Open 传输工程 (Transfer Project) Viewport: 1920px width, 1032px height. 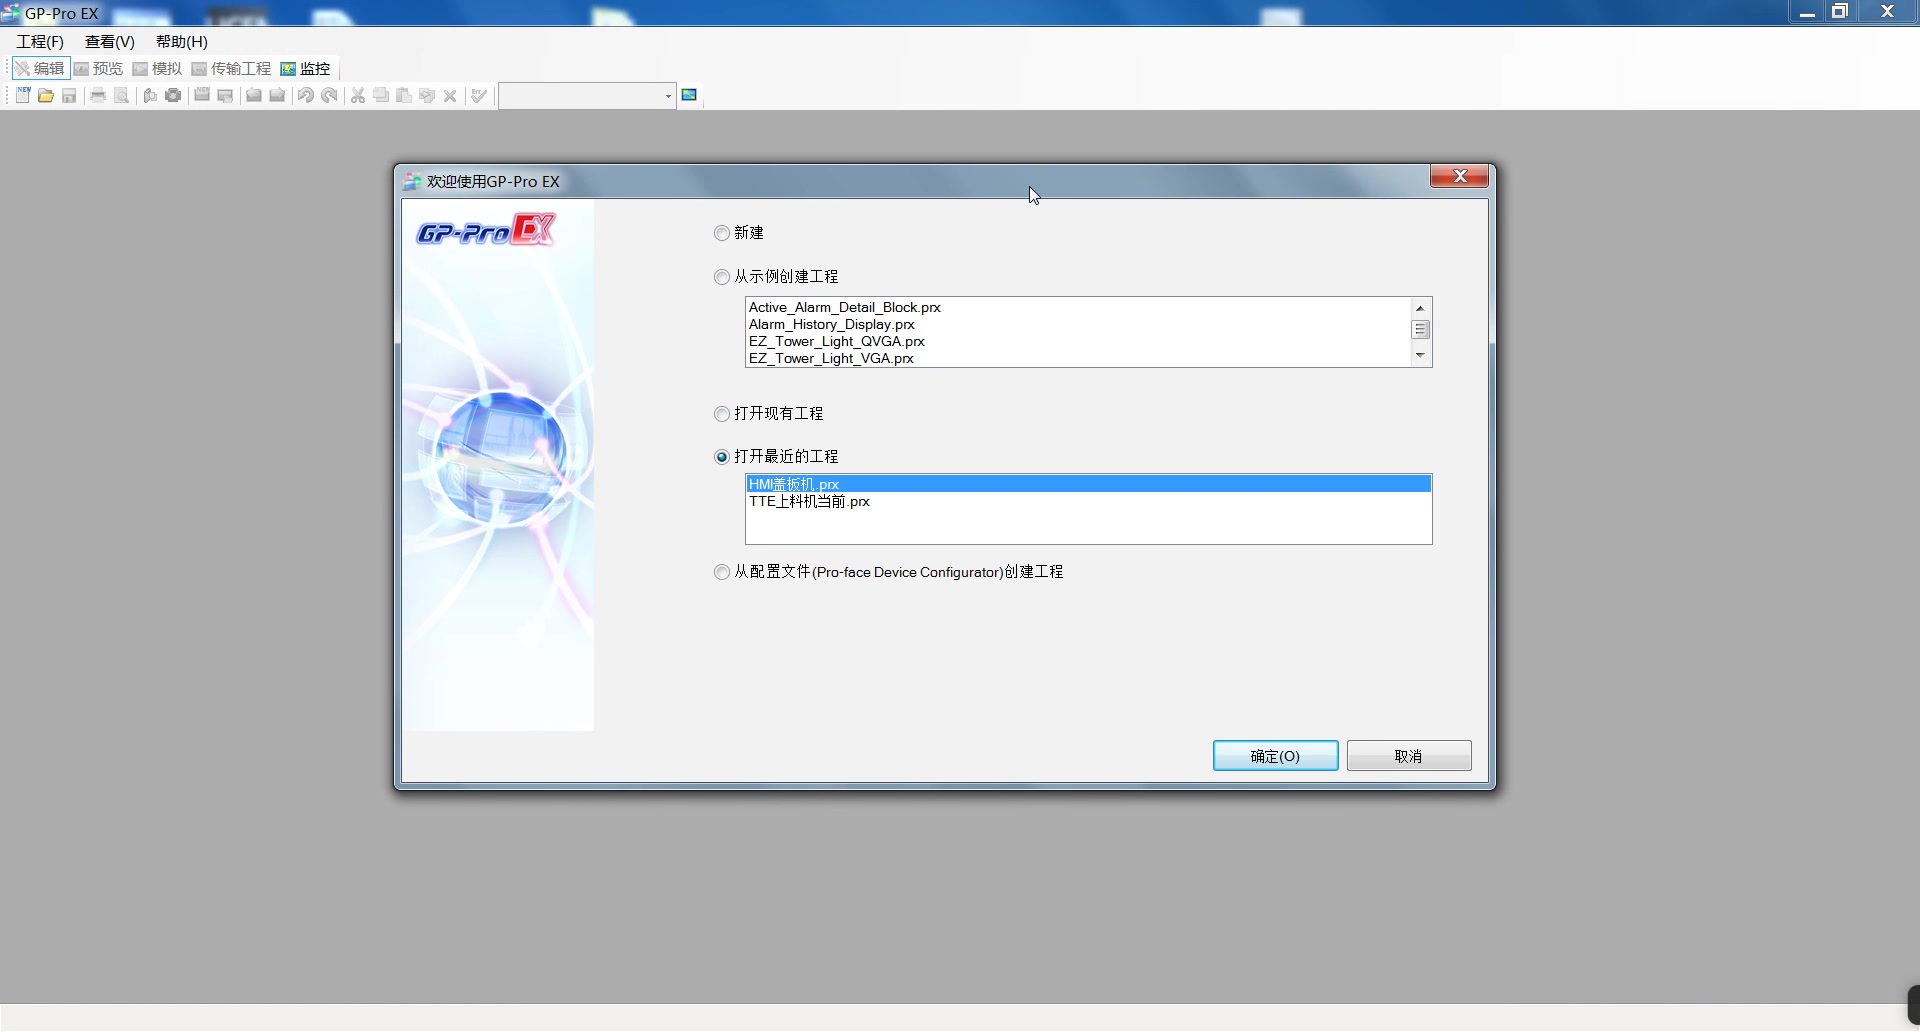coord(231,68)
